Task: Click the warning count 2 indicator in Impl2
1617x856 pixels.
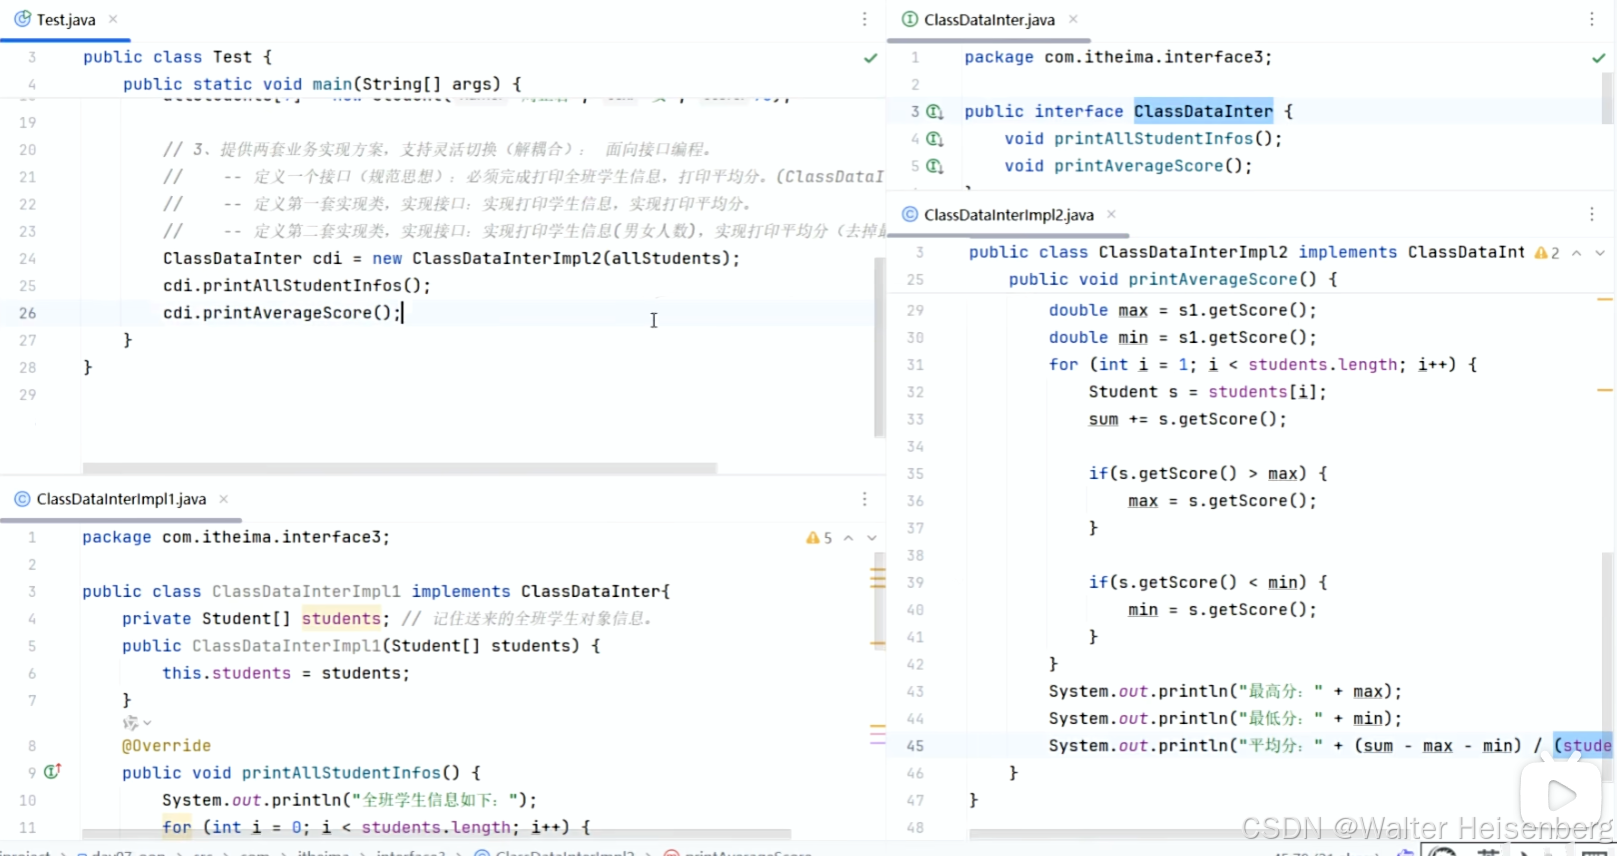Action: (x=1547, y=253)
